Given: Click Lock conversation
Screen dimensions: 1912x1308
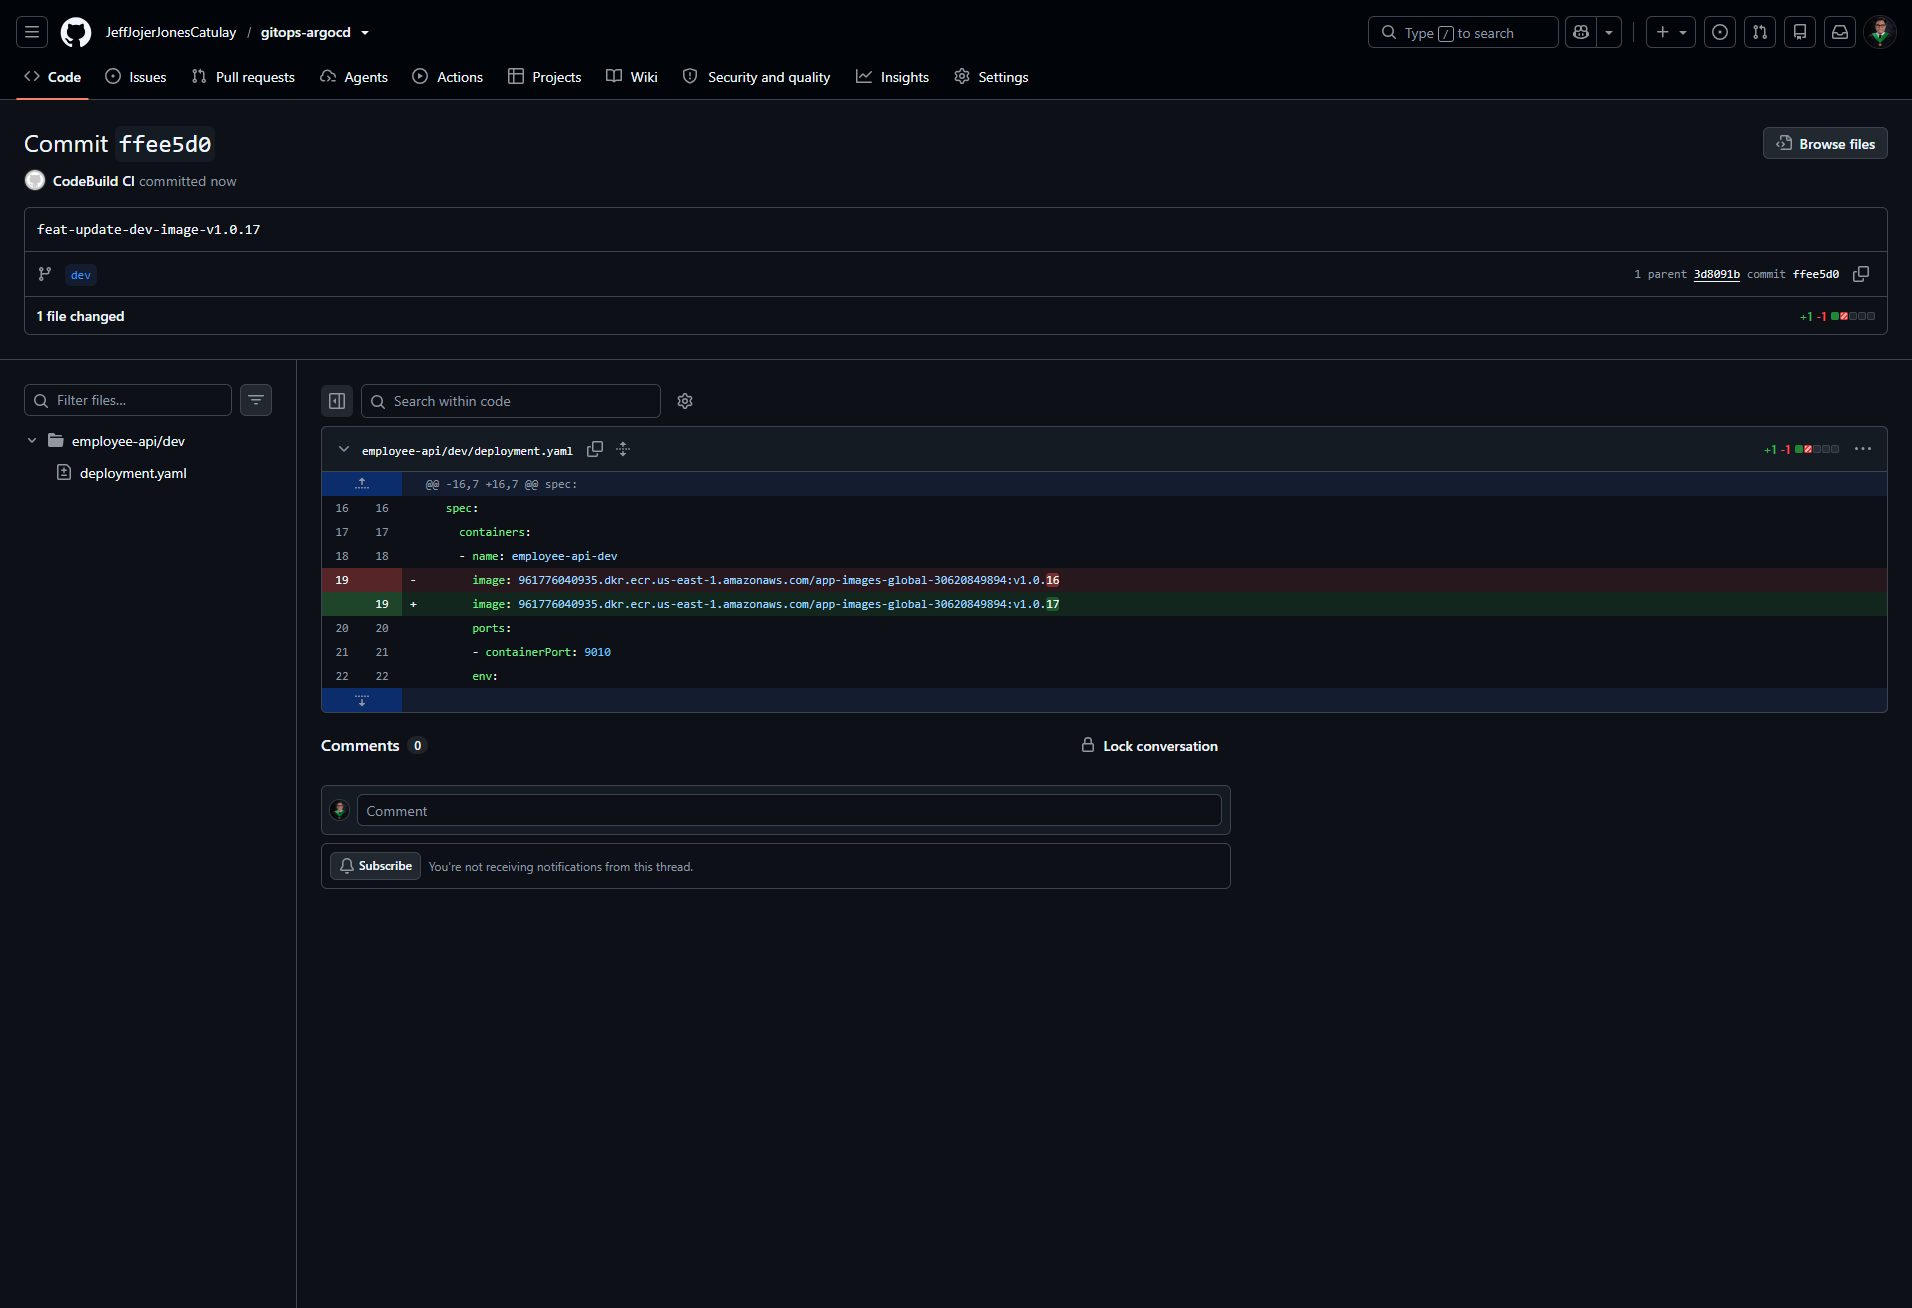Looking at the screenshot, I should [1150, 746].
